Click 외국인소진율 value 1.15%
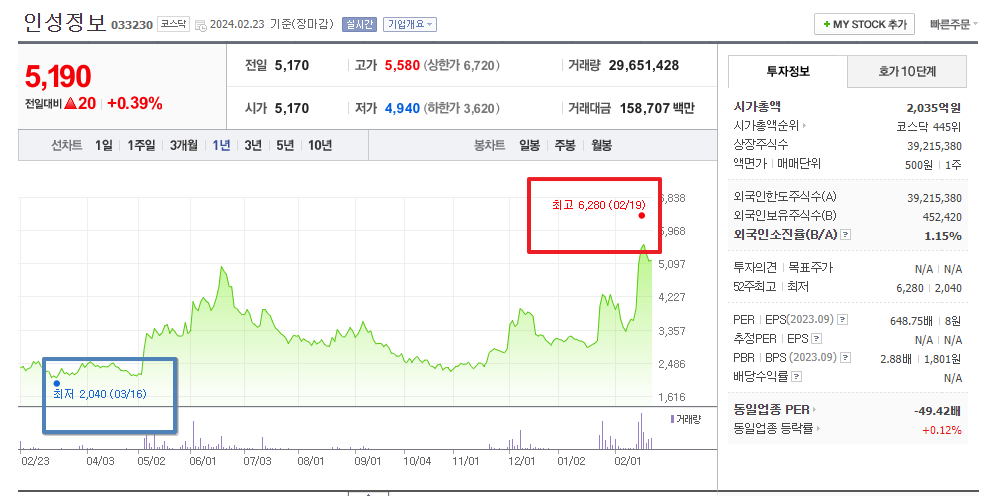 943,236
